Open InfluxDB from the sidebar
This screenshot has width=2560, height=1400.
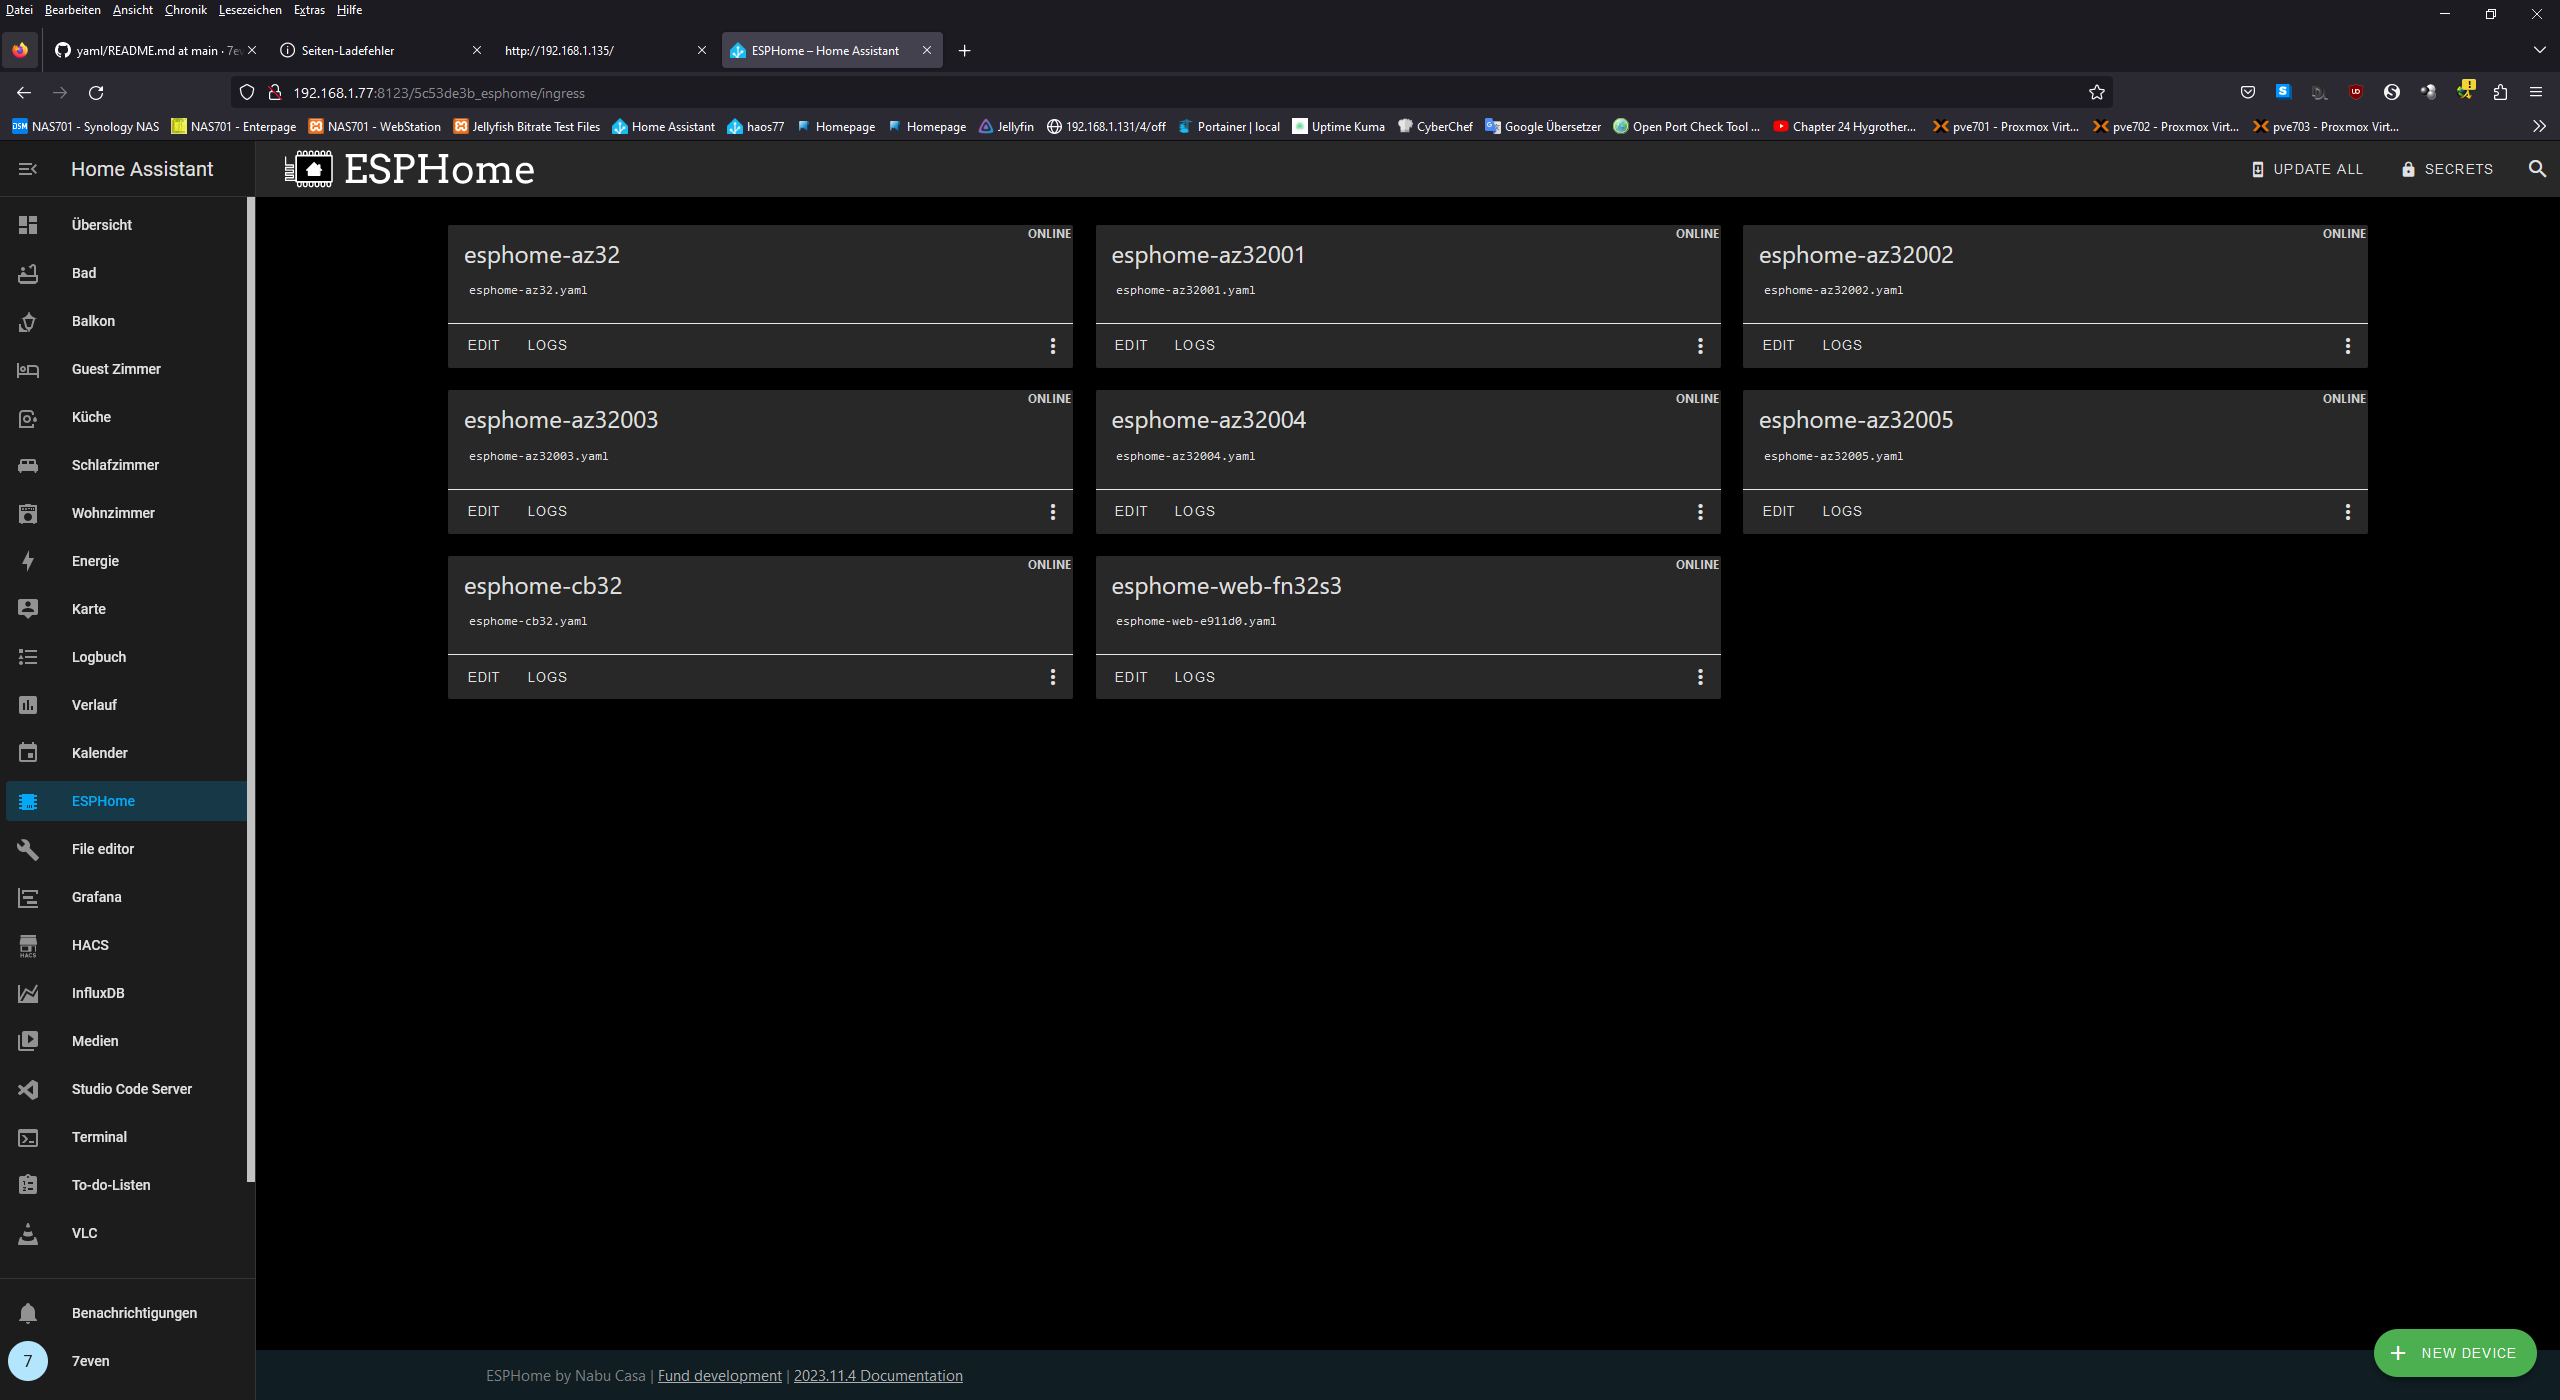point(98,993)
